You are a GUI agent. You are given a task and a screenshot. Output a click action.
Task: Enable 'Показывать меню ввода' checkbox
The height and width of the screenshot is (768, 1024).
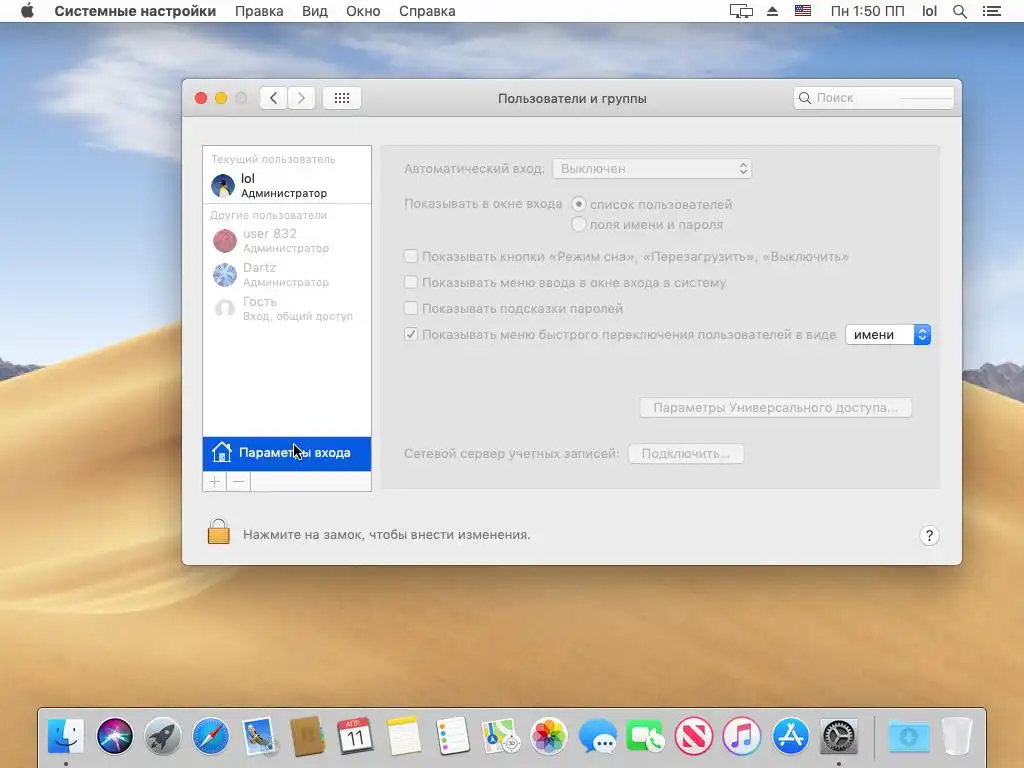click(x=411, y=282)
